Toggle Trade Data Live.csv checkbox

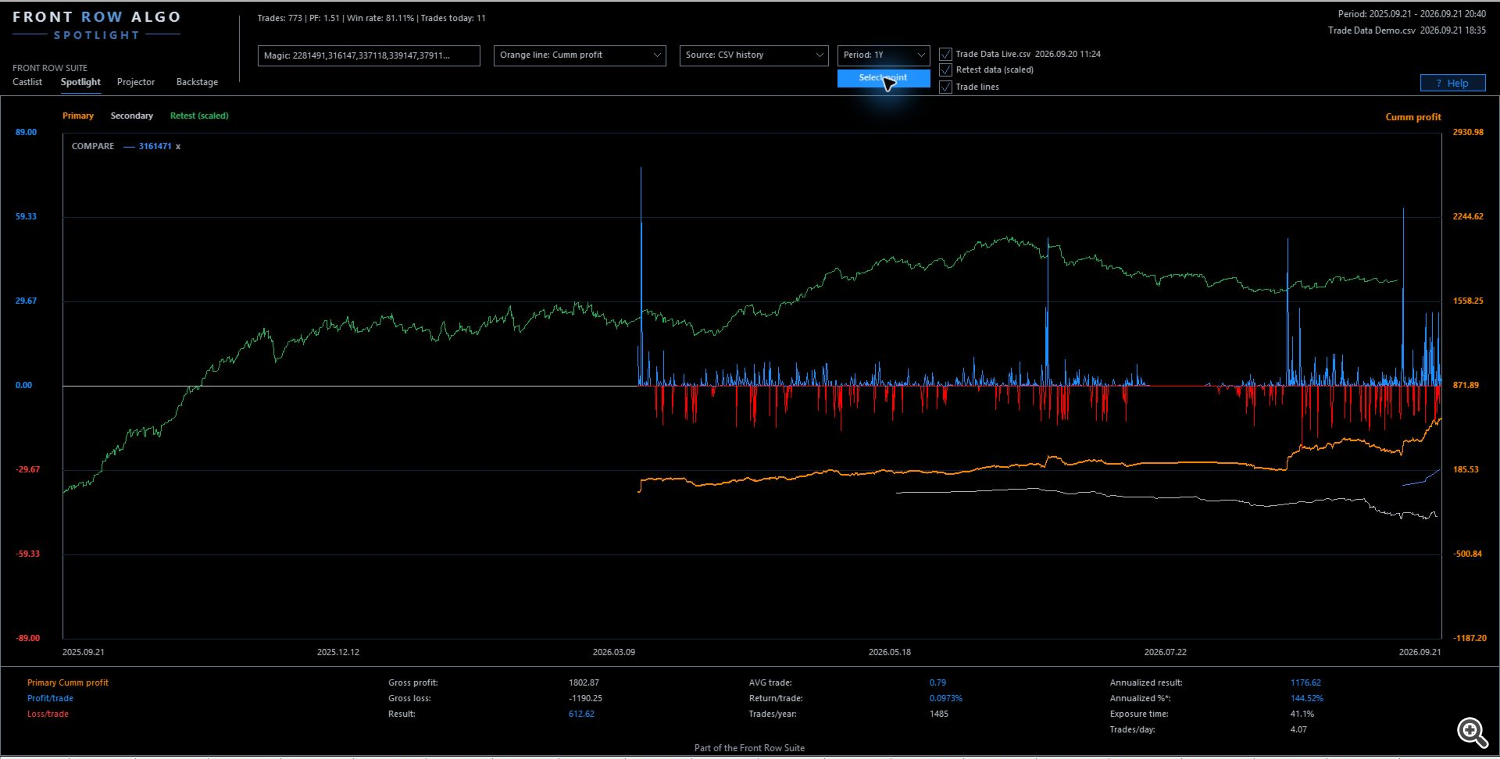946,54
